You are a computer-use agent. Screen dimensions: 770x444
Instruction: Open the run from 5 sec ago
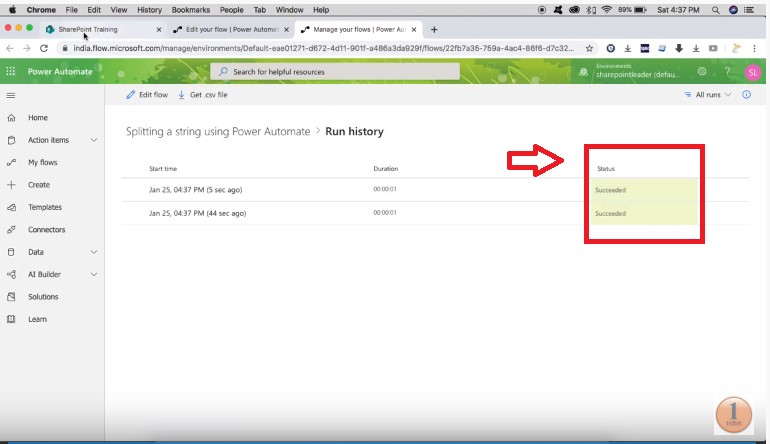[195, 189]
